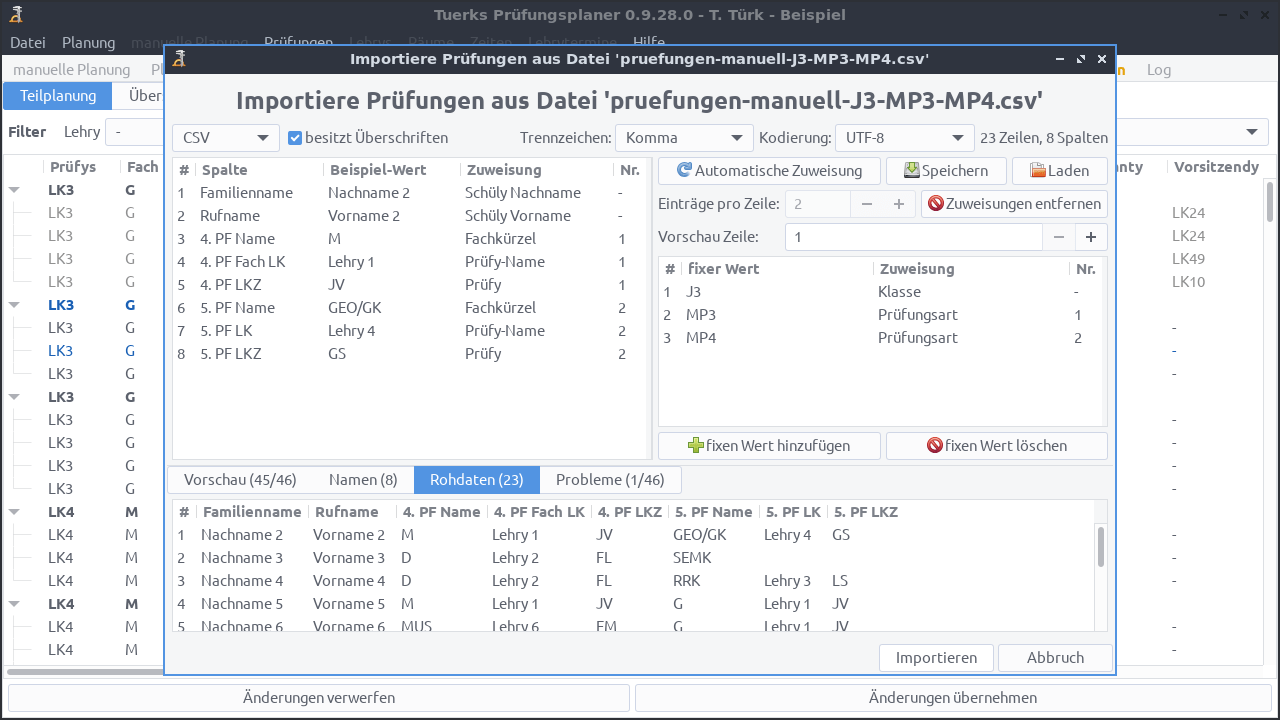1280x720 pixels.
Task: Click the Abbruch button
Action: pyautogui.click(x=1055, y=658)
